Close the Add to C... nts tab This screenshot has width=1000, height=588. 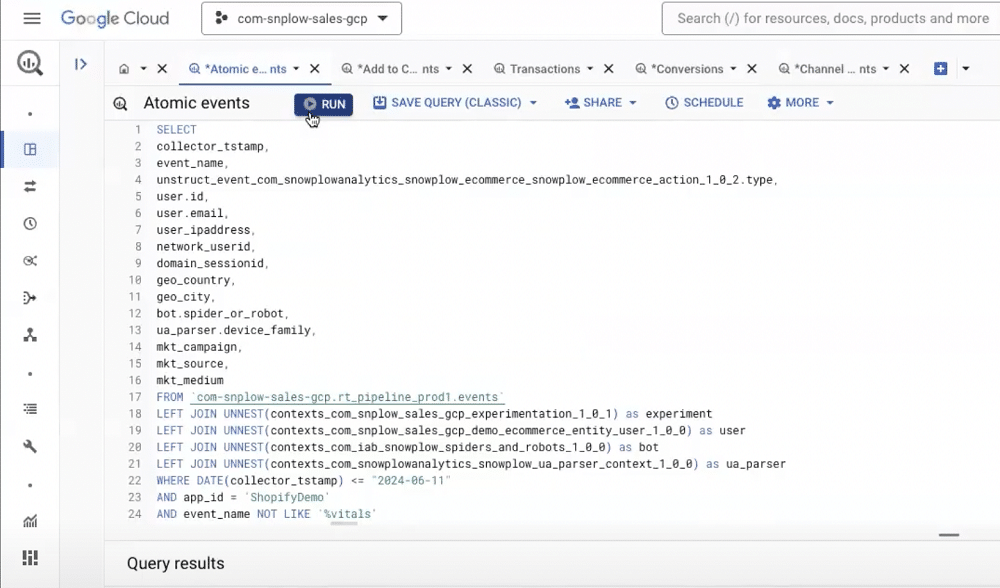(467, 69)
